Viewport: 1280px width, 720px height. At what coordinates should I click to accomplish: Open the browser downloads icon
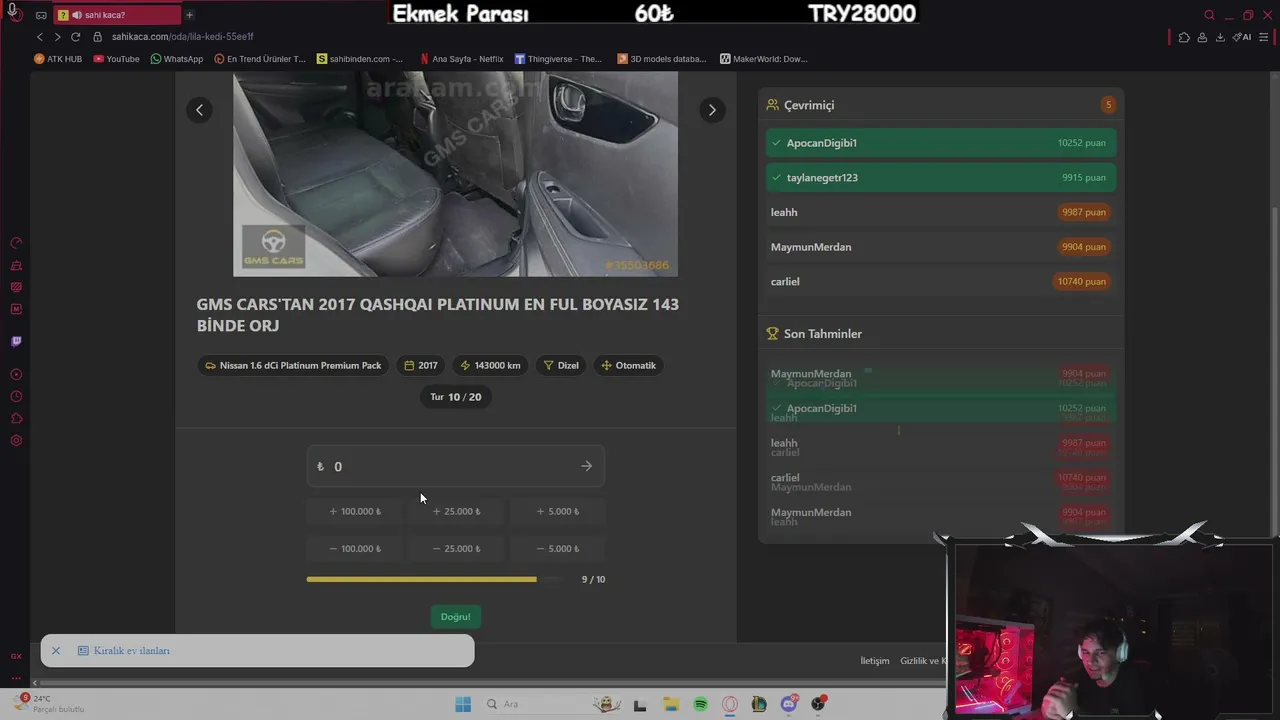click(x=1220, y=37)
